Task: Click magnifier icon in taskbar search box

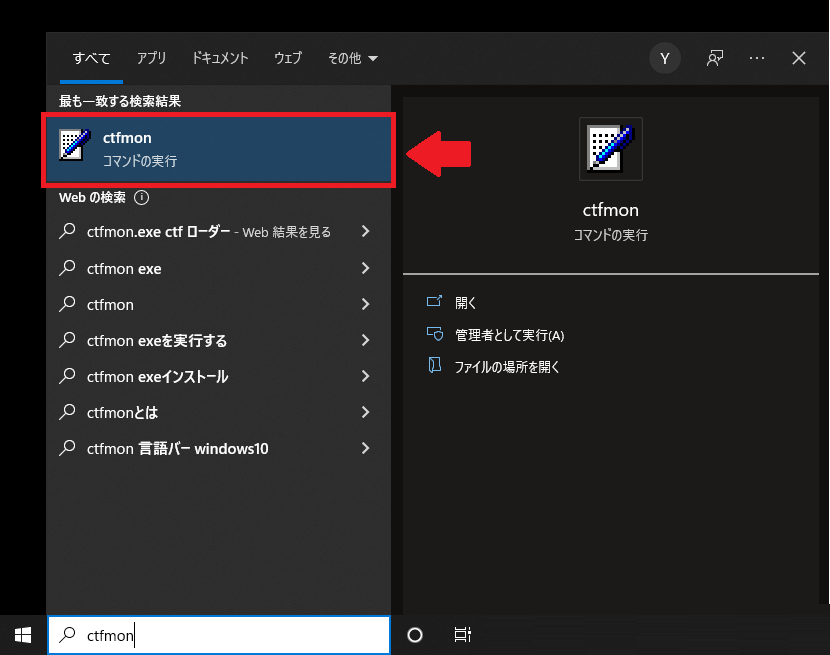Action: (67, 634)
